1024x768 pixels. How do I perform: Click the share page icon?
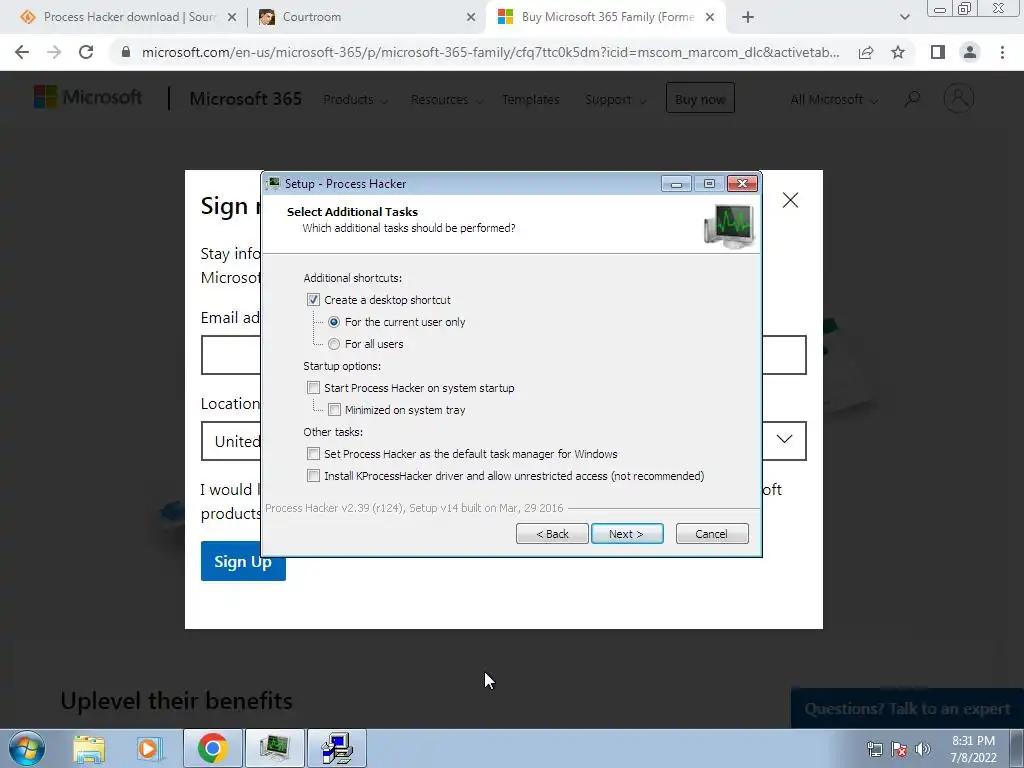tap(866, 52)
